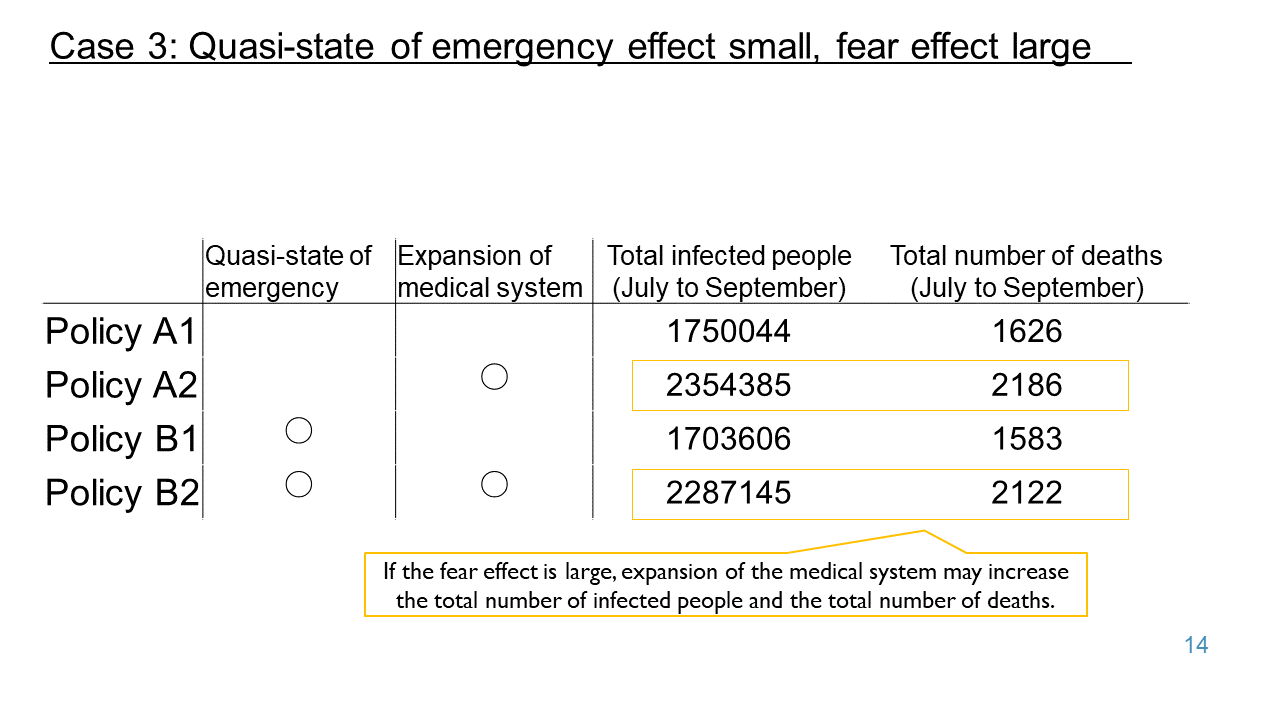Select the Policy A1 row label
Screen dimensions: 1280x720
(x=121, y=332)
